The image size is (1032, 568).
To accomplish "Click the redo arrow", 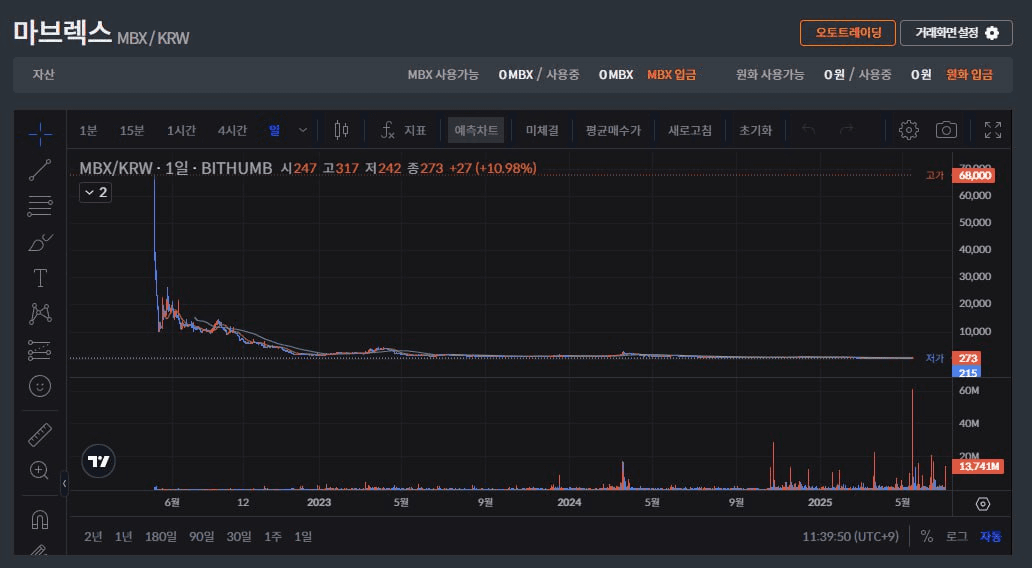I will (846, 130).
